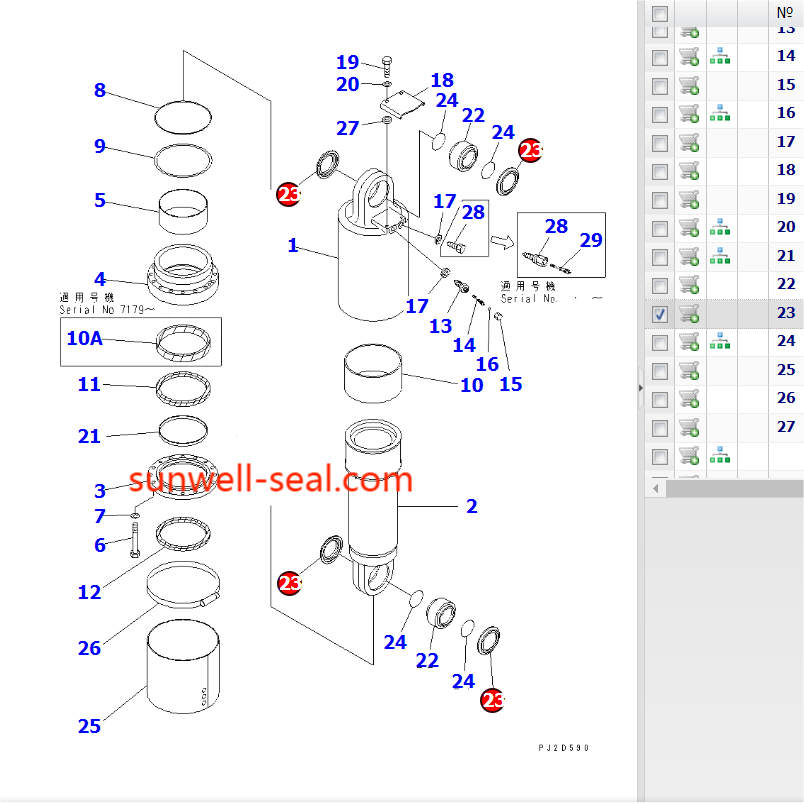The width and height of the screenshot is (804, 804).
Task: Add item 14 to the cart
Action: click(x=689, y=58)
